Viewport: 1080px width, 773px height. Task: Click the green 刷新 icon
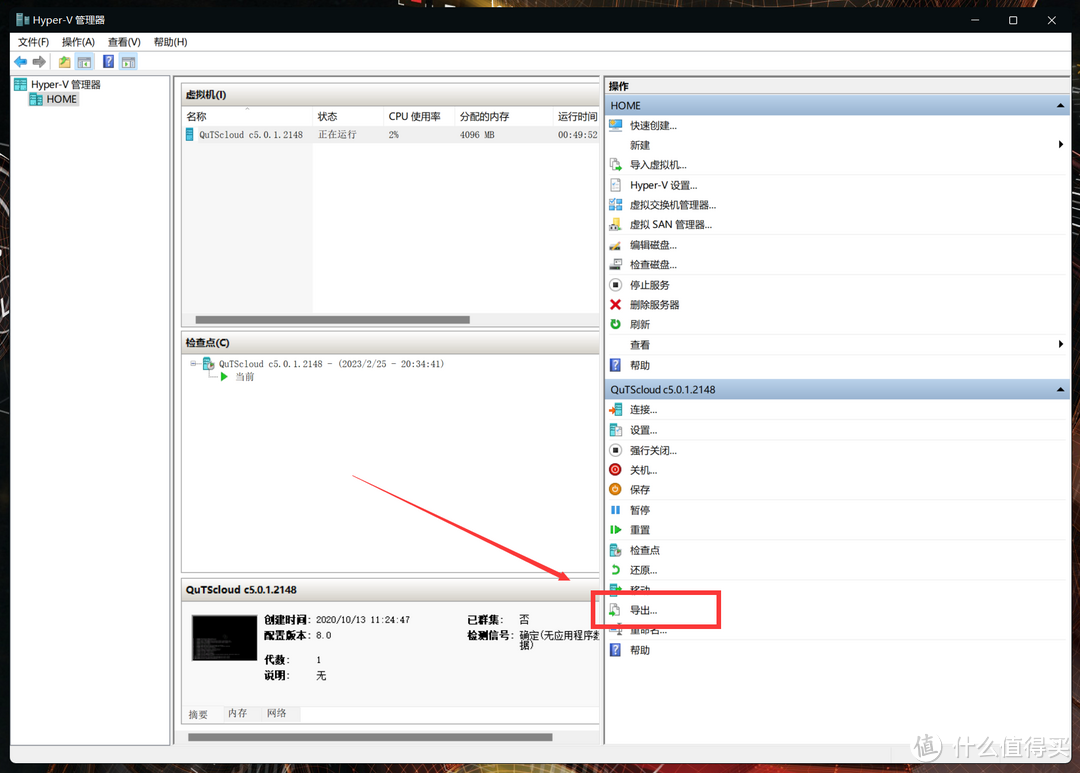pyautogui.click(x=616, y=324)
